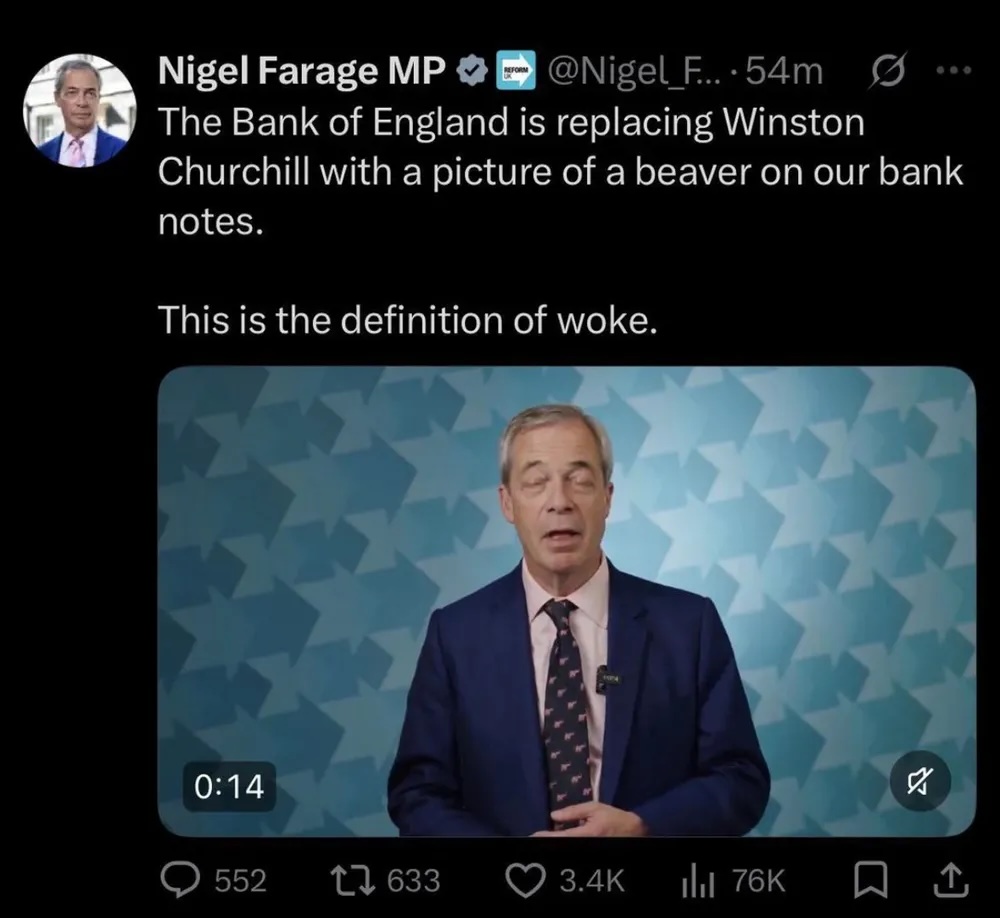Click the 'Nigel Farage MP' display name

[x=303, y=71]
